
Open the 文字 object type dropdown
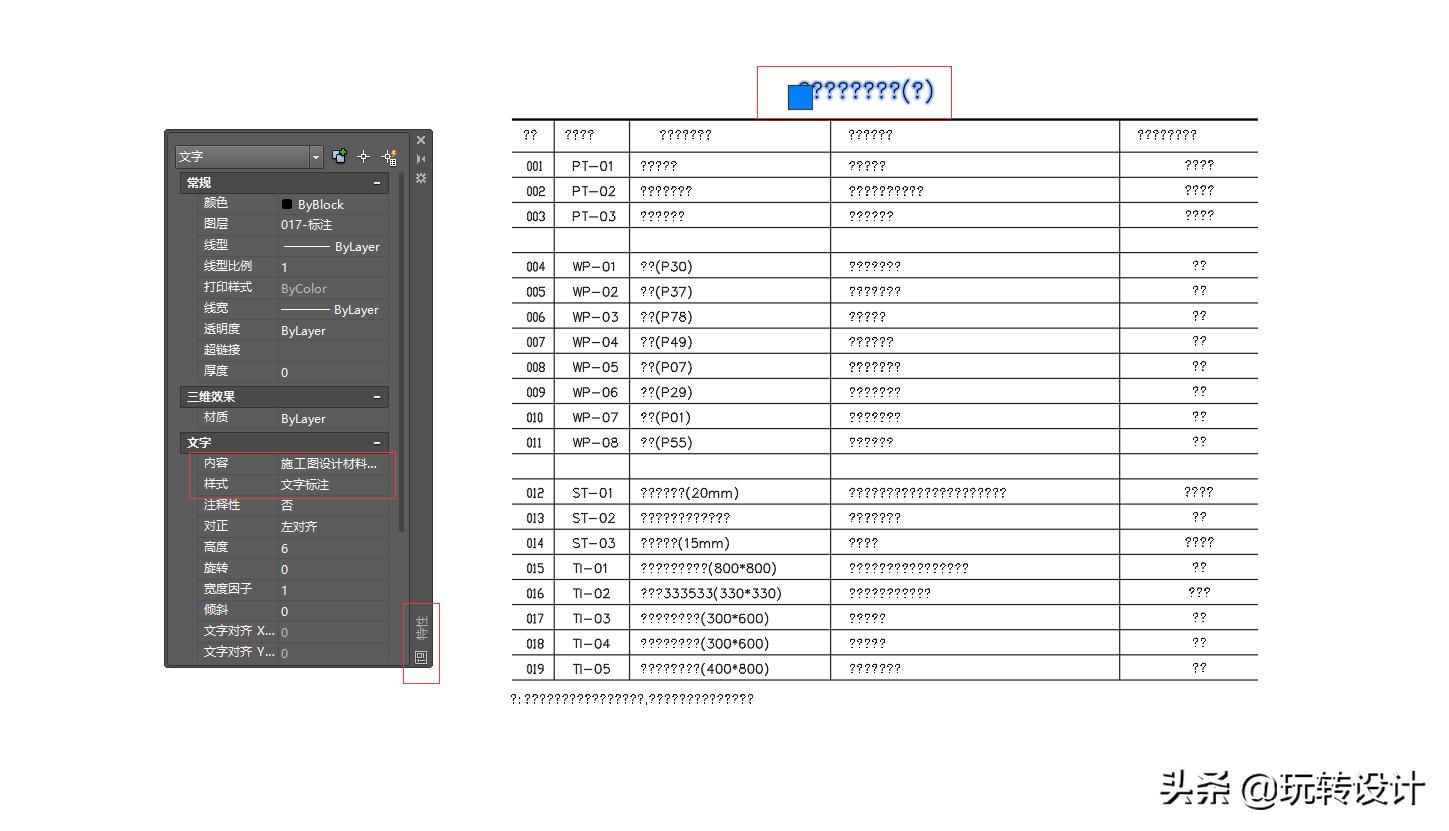(x=316, y=156)
